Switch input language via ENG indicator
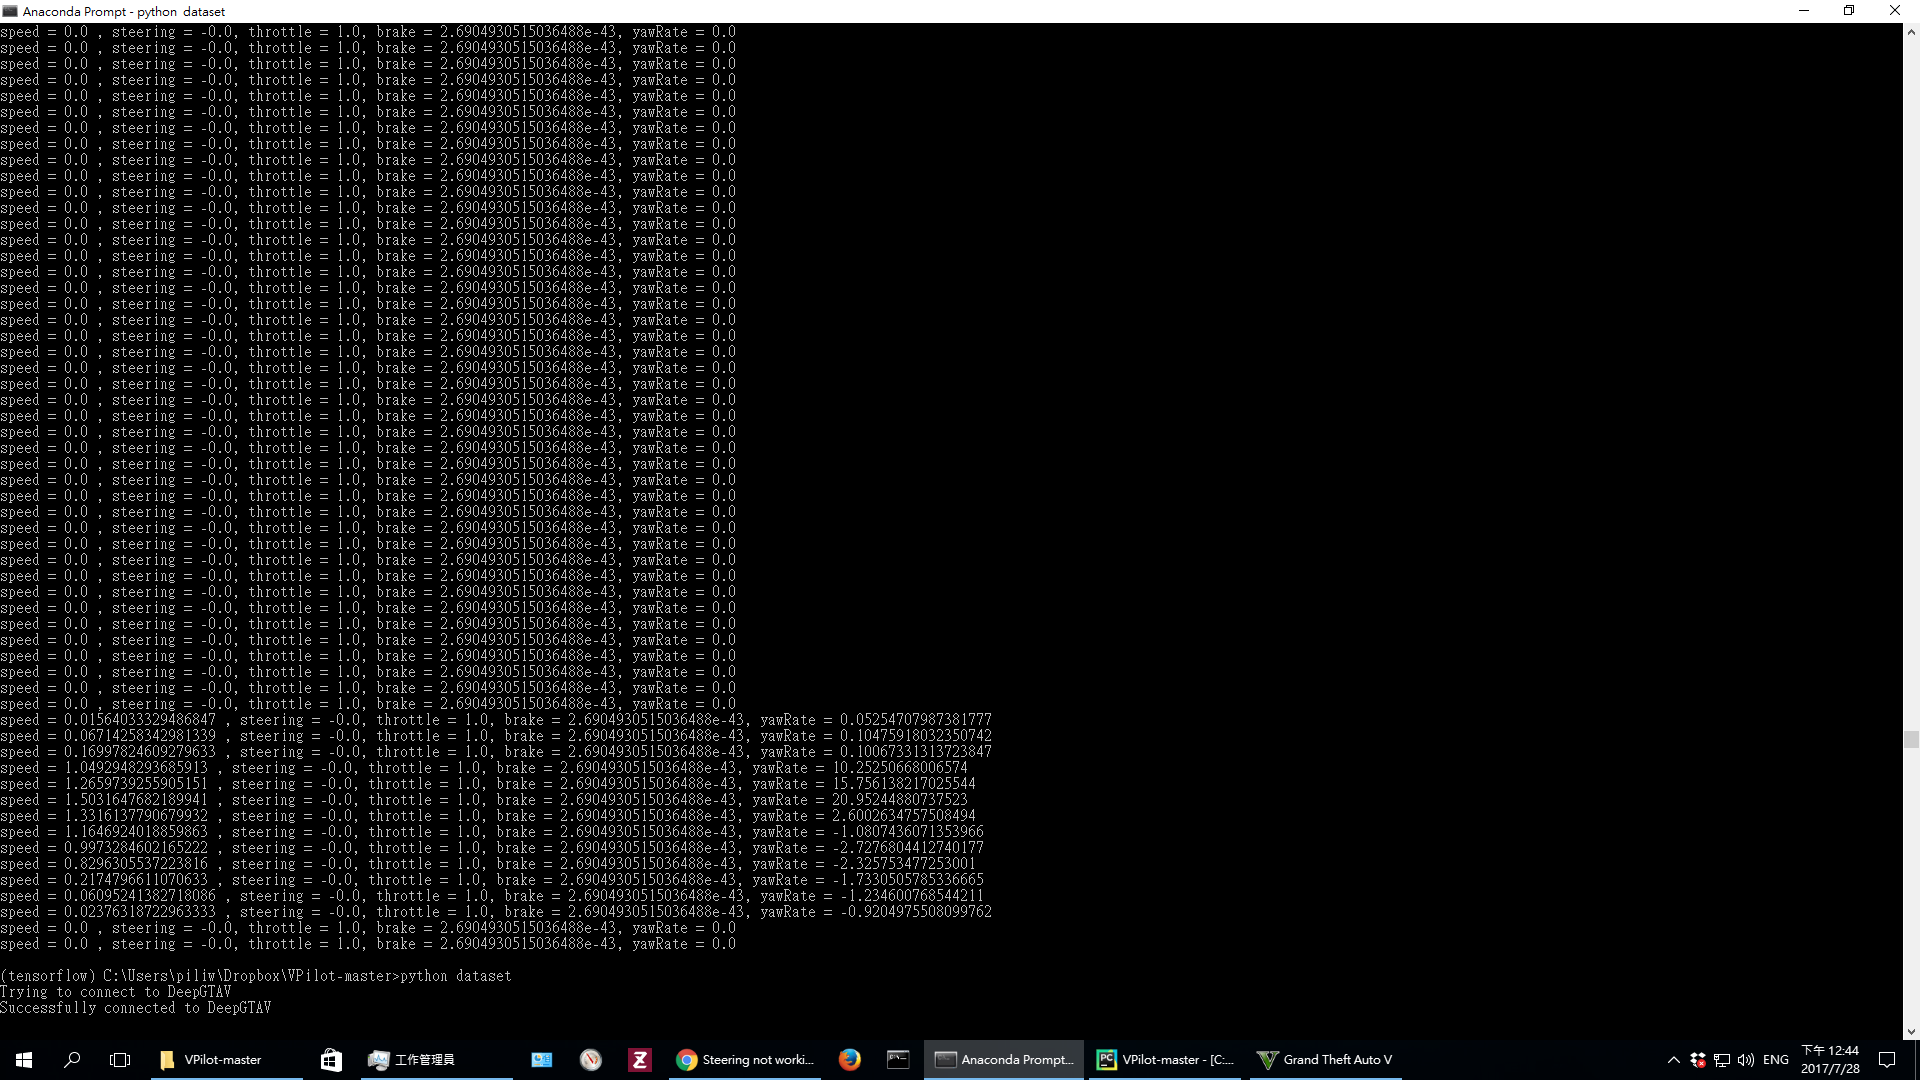This screenshot has height=1080, width=1920. tap(1776, 1060)
